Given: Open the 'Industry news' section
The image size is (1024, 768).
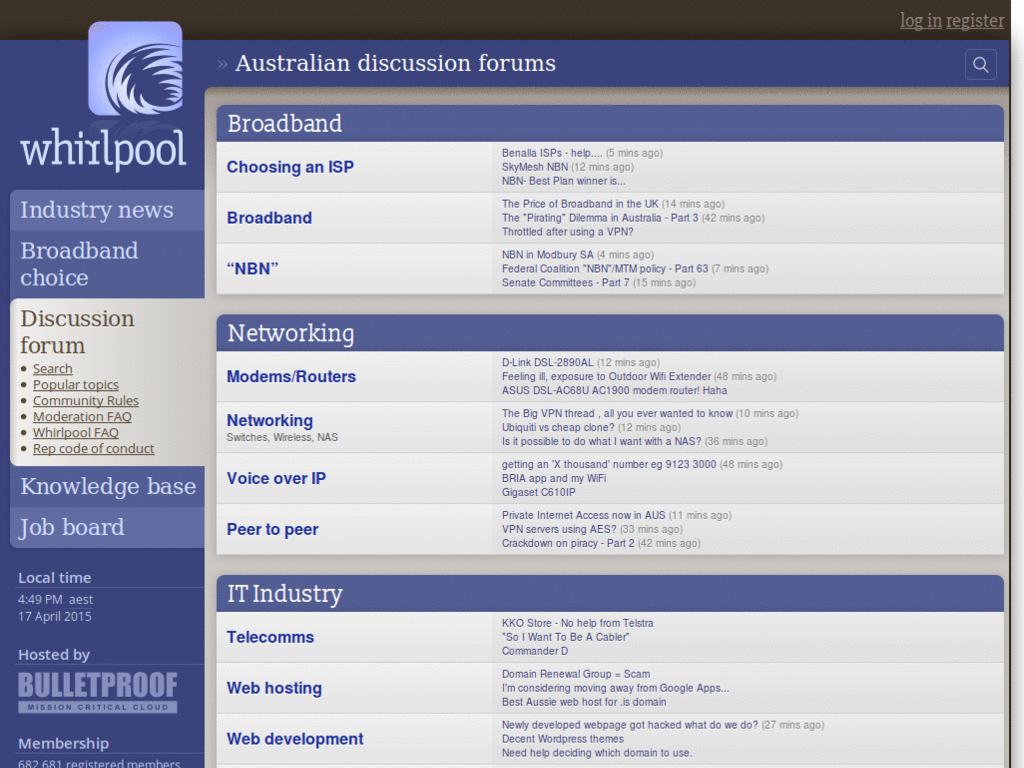Looking at the screenshot, I should pos(96,210).
